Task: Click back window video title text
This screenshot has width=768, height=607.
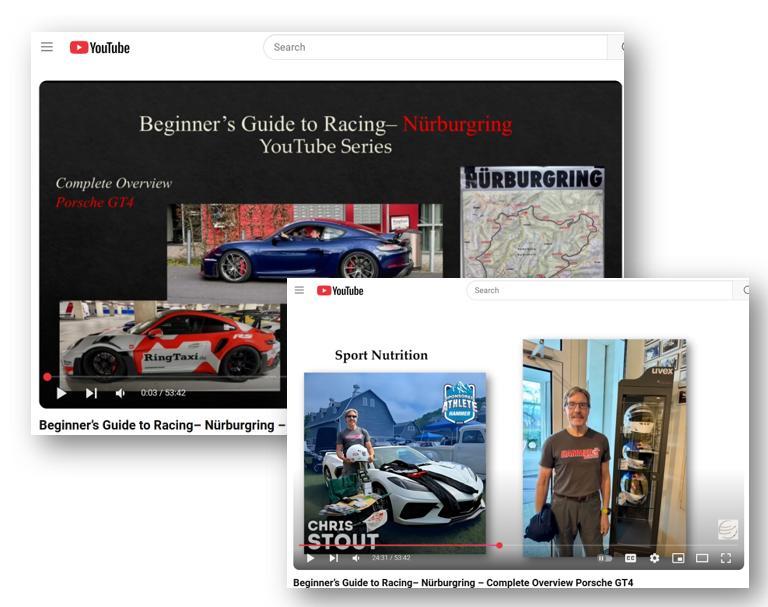Action: click(x=162, y=425)
